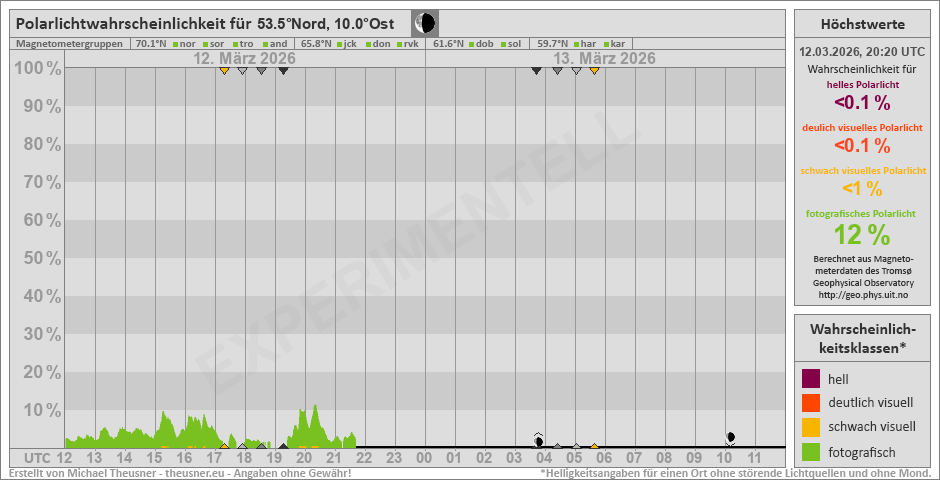Select the green 'fotografisch' legend swatch
Image resolution: width=940 pixels, height=480 pixels.
[x=811, y=451]
